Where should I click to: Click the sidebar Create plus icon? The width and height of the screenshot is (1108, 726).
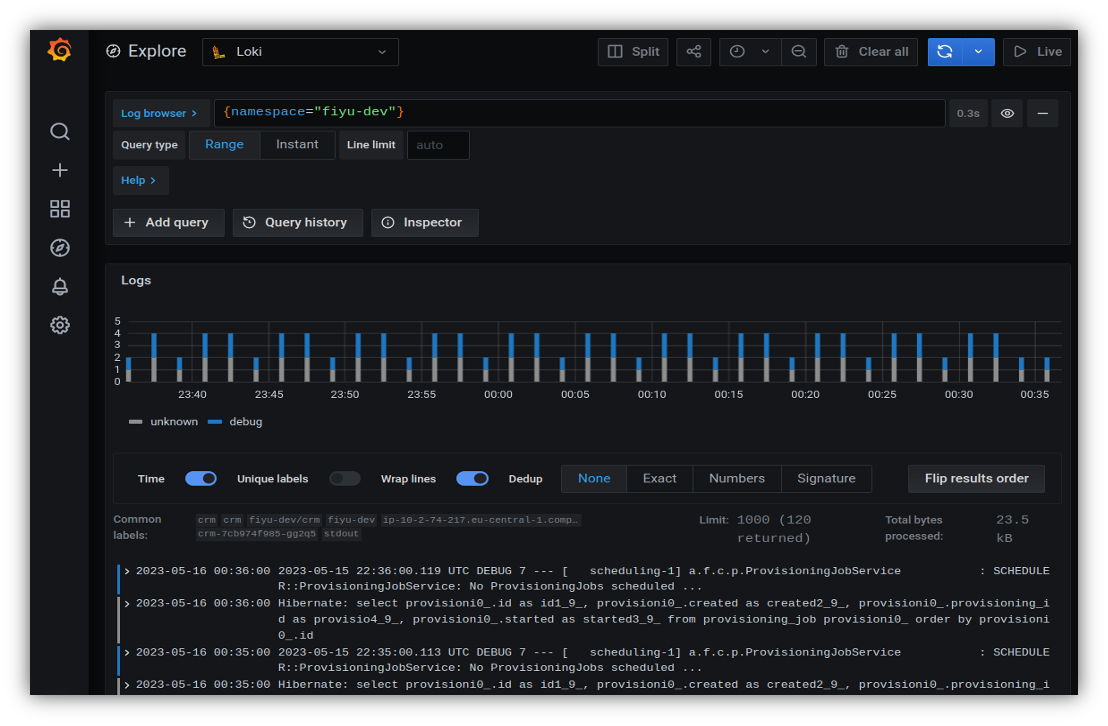coord(60,170)
